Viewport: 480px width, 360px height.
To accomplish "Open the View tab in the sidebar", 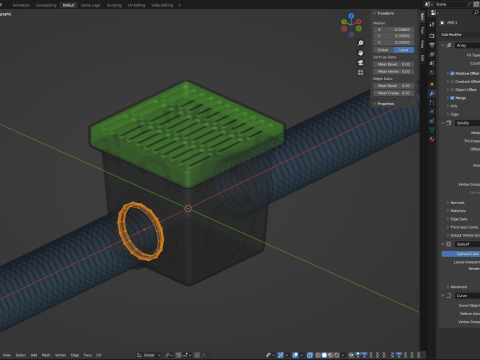I will pos(422,44).
